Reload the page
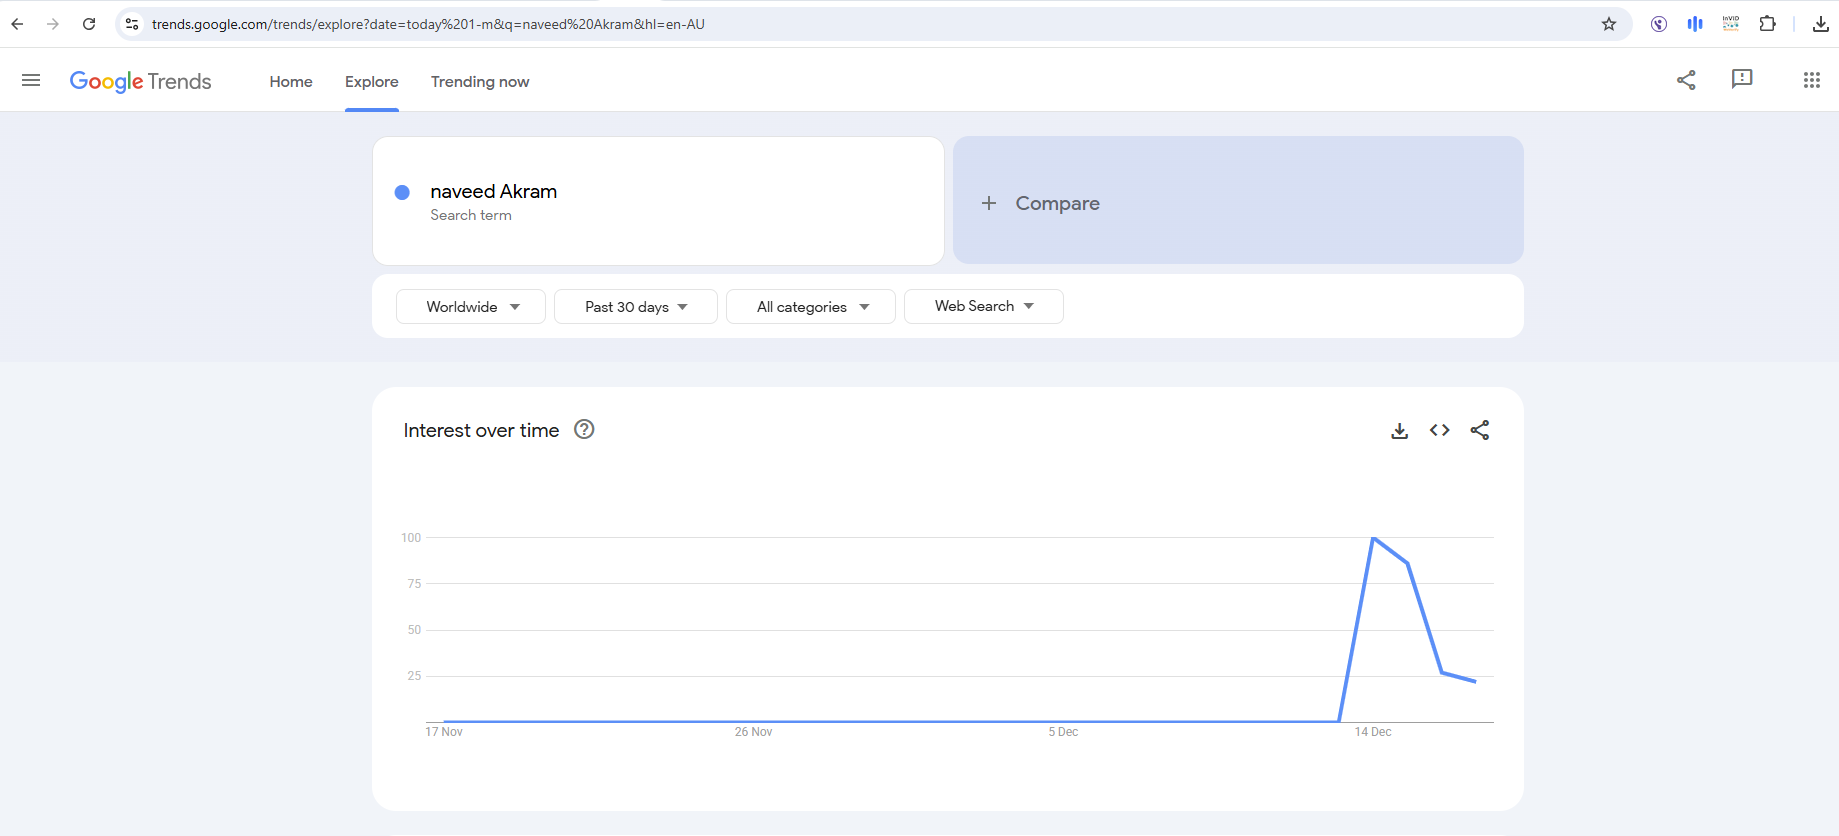This screenshot has width=1839, height=836. click(x=89, y=24)
